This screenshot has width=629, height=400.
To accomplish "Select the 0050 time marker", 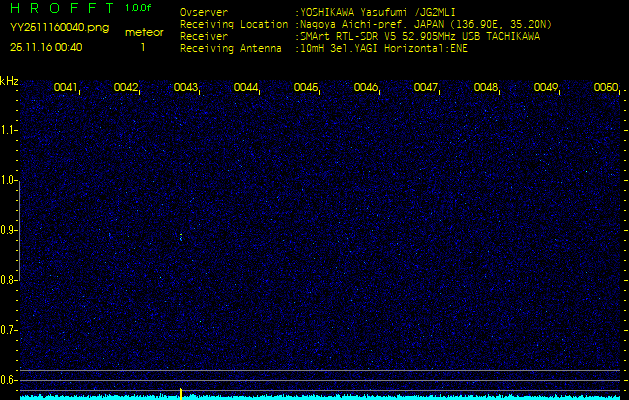I will coord(606,88).
